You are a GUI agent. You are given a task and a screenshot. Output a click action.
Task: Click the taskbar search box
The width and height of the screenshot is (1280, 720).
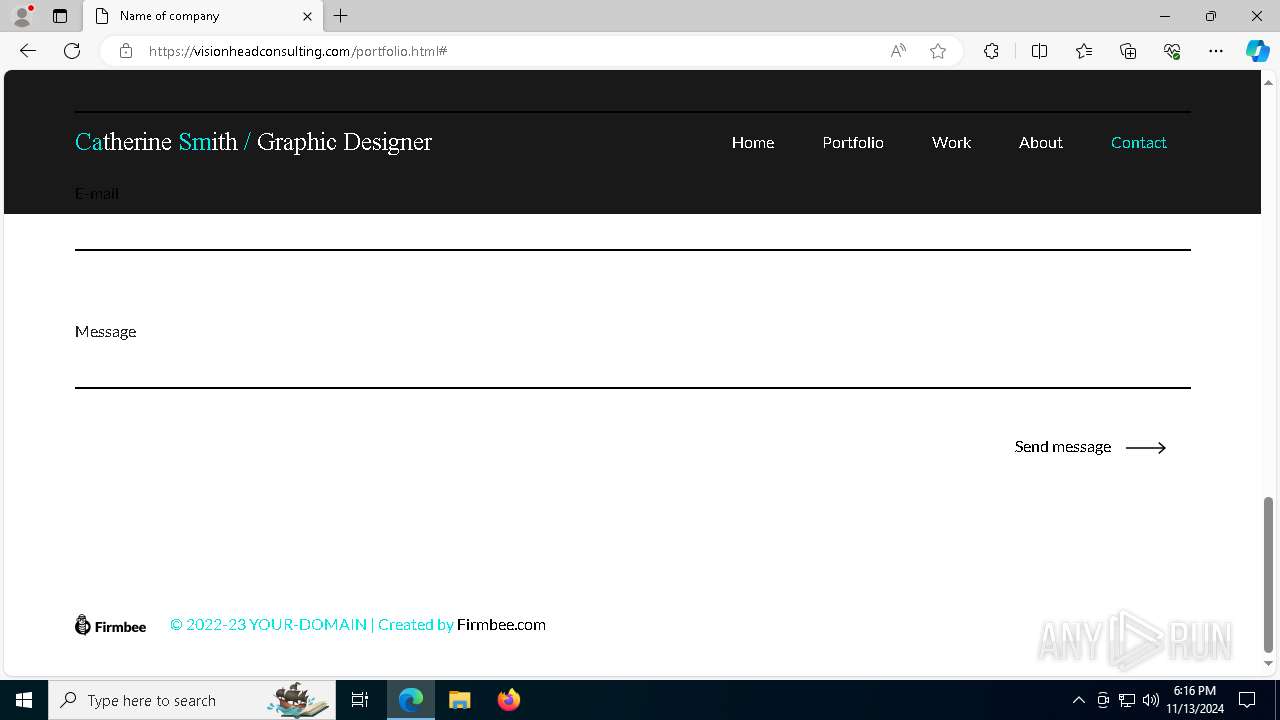(192, 700)
